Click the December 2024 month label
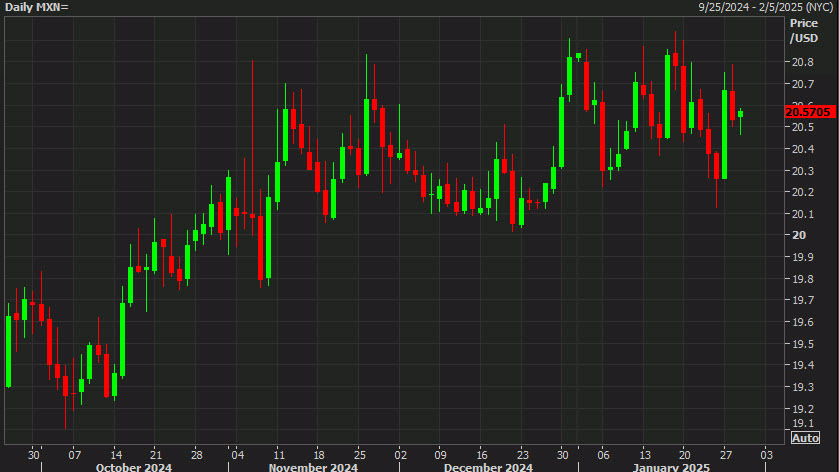 (488, 467)
